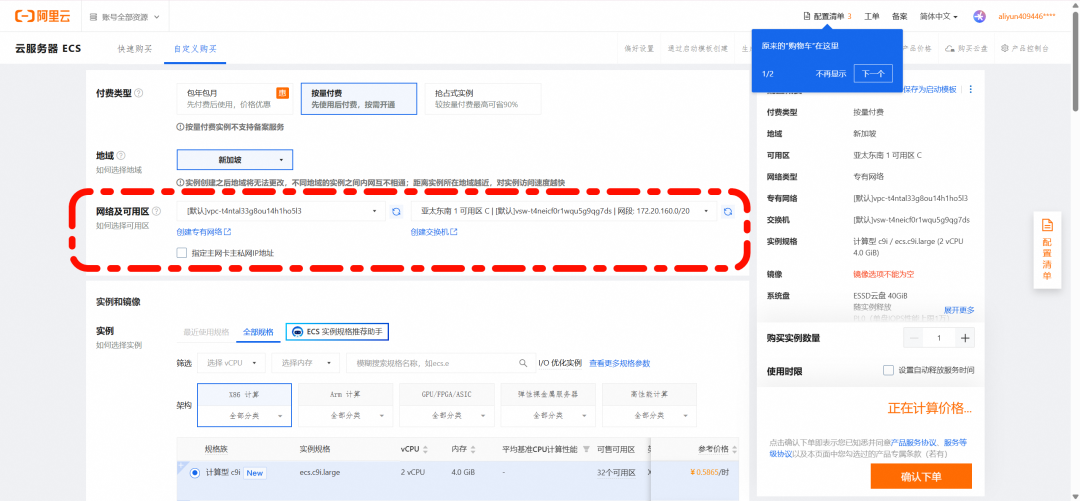Screen dimensions: 1080x501
Task: Open the 亚太东南 1 可用区 C vSwitch dropdown
Action: click(x=564, y=212)
